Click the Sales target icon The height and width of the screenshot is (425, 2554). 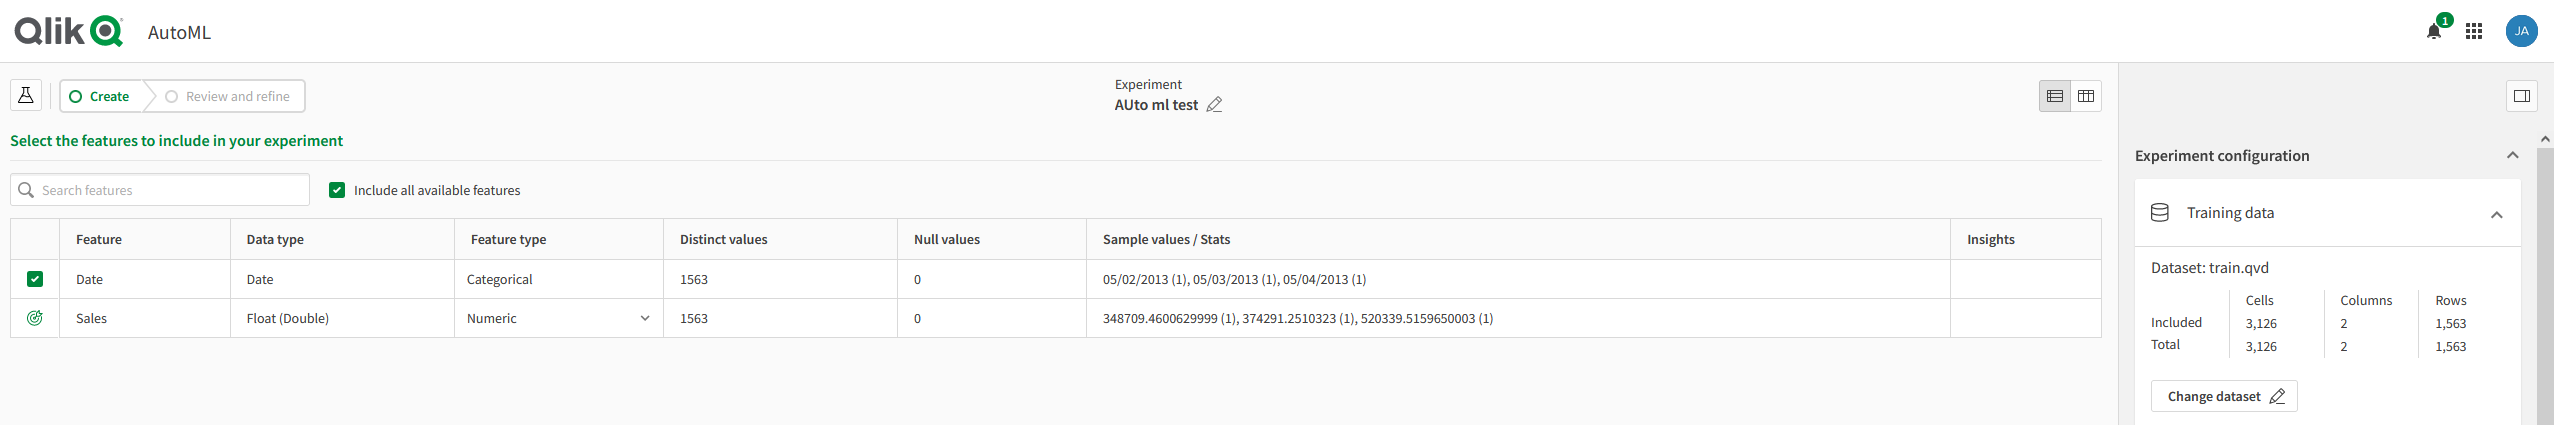(35, 318)
